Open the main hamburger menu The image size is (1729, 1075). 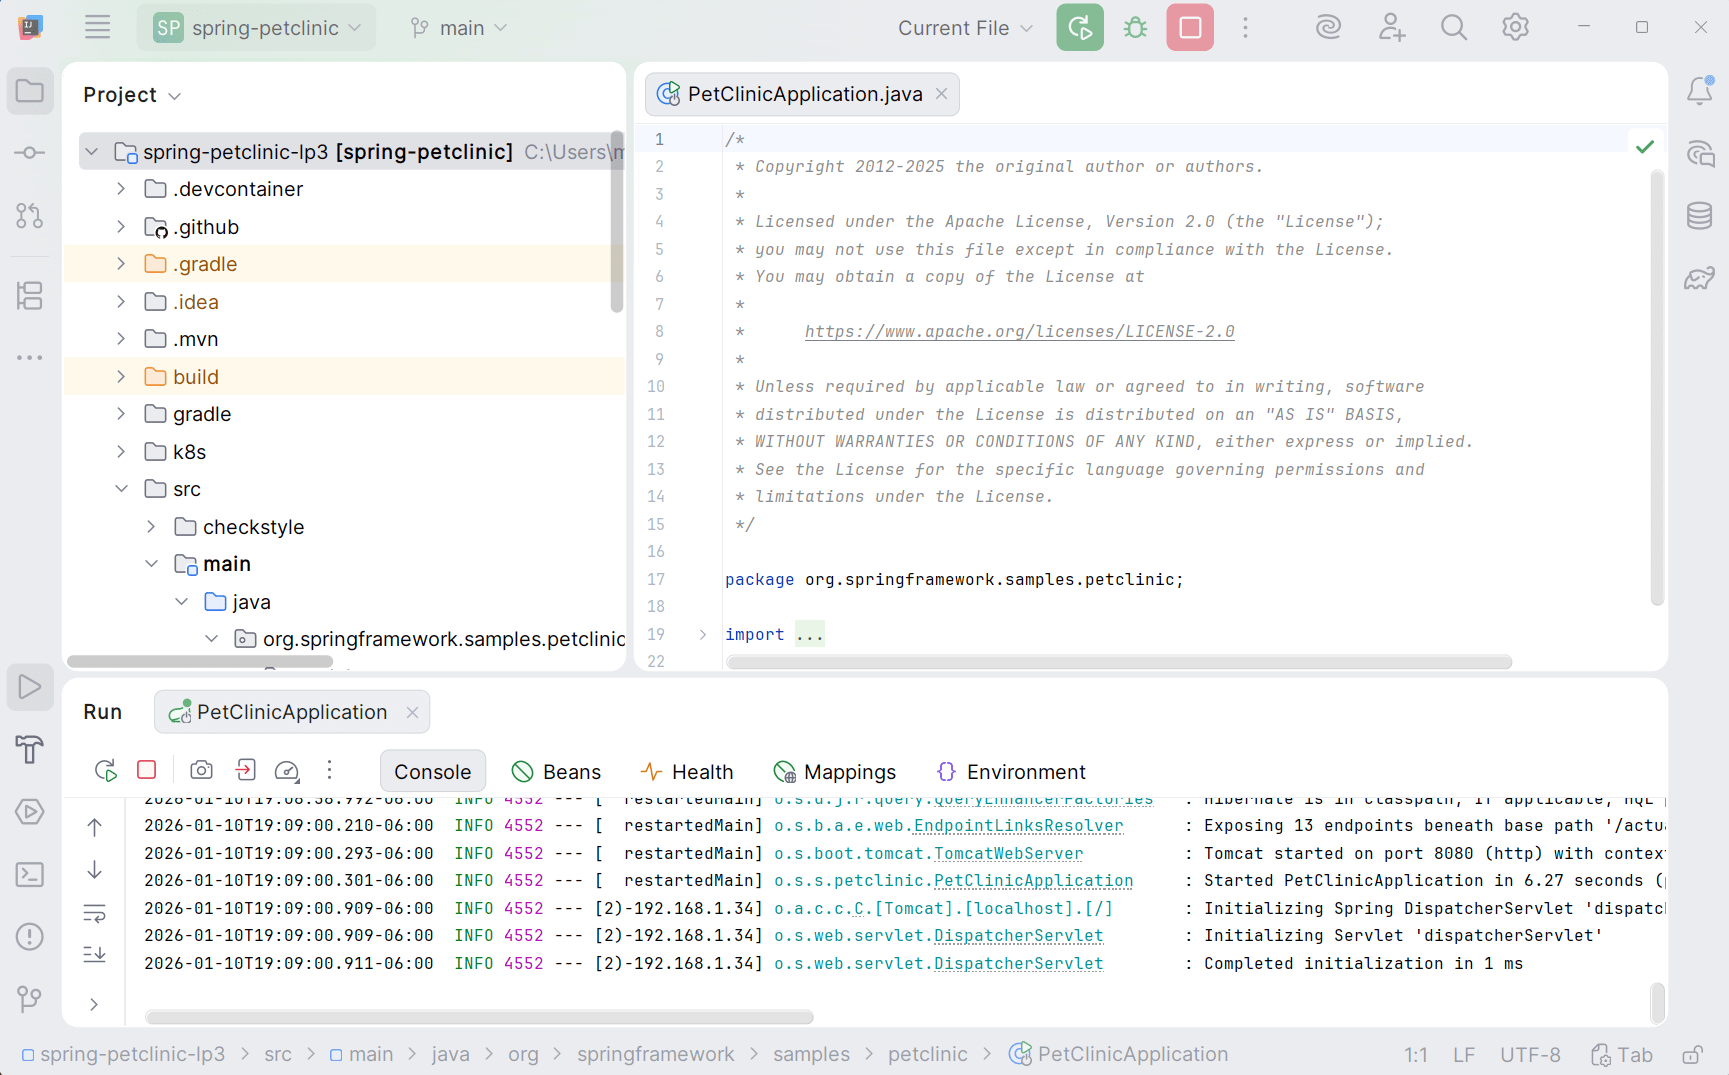(x=97, y=27)
